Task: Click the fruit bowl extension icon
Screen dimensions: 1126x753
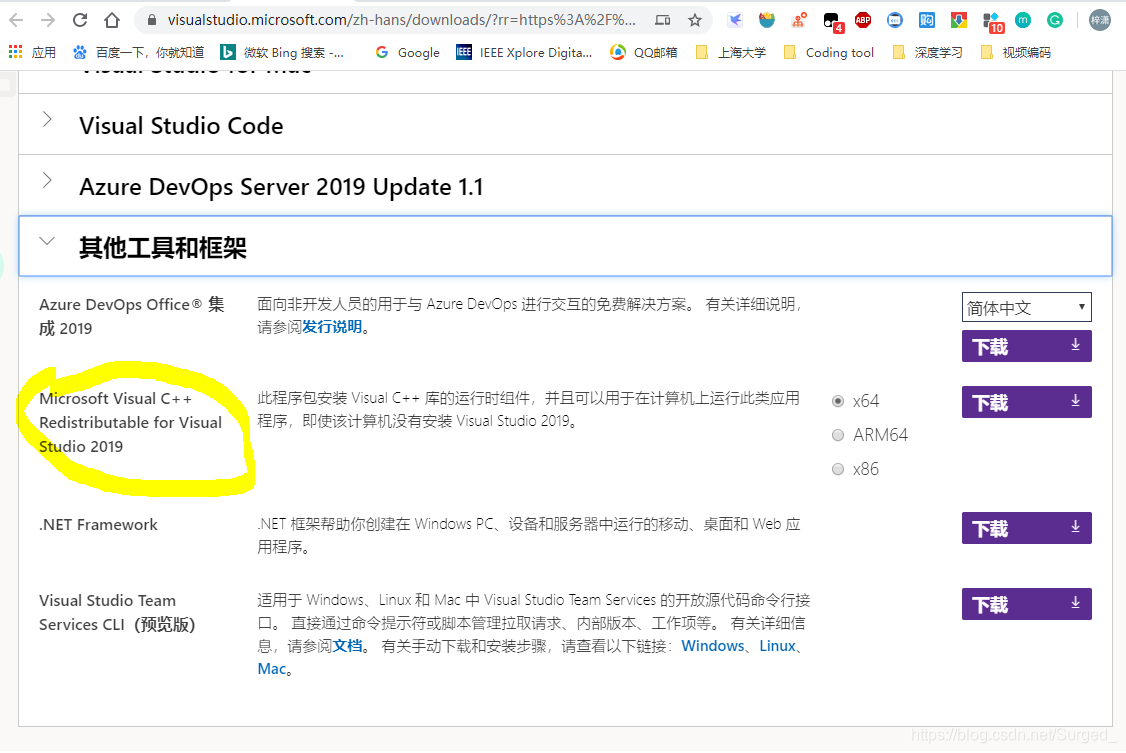Action: tap(767, 20)
